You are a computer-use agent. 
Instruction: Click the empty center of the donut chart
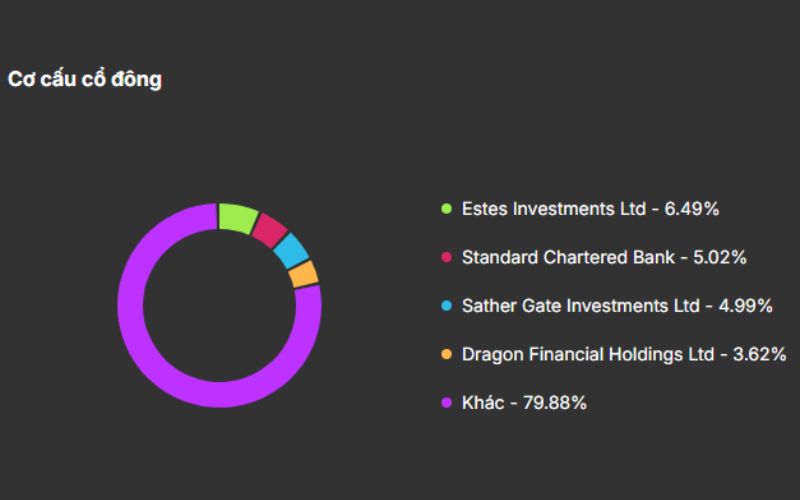pos(219,305)
